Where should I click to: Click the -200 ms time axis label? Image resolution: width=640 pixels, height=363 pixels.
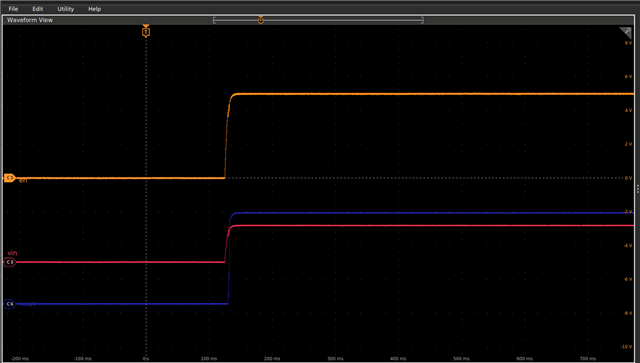(20, 359)
